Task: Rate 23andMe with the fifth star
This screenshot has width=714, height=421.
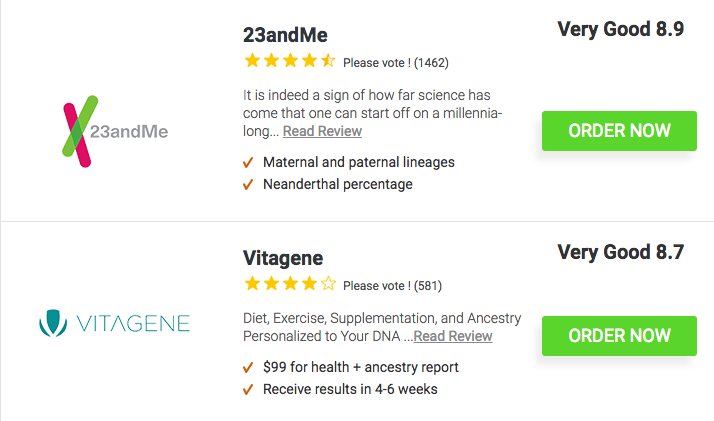Action: 327,61
